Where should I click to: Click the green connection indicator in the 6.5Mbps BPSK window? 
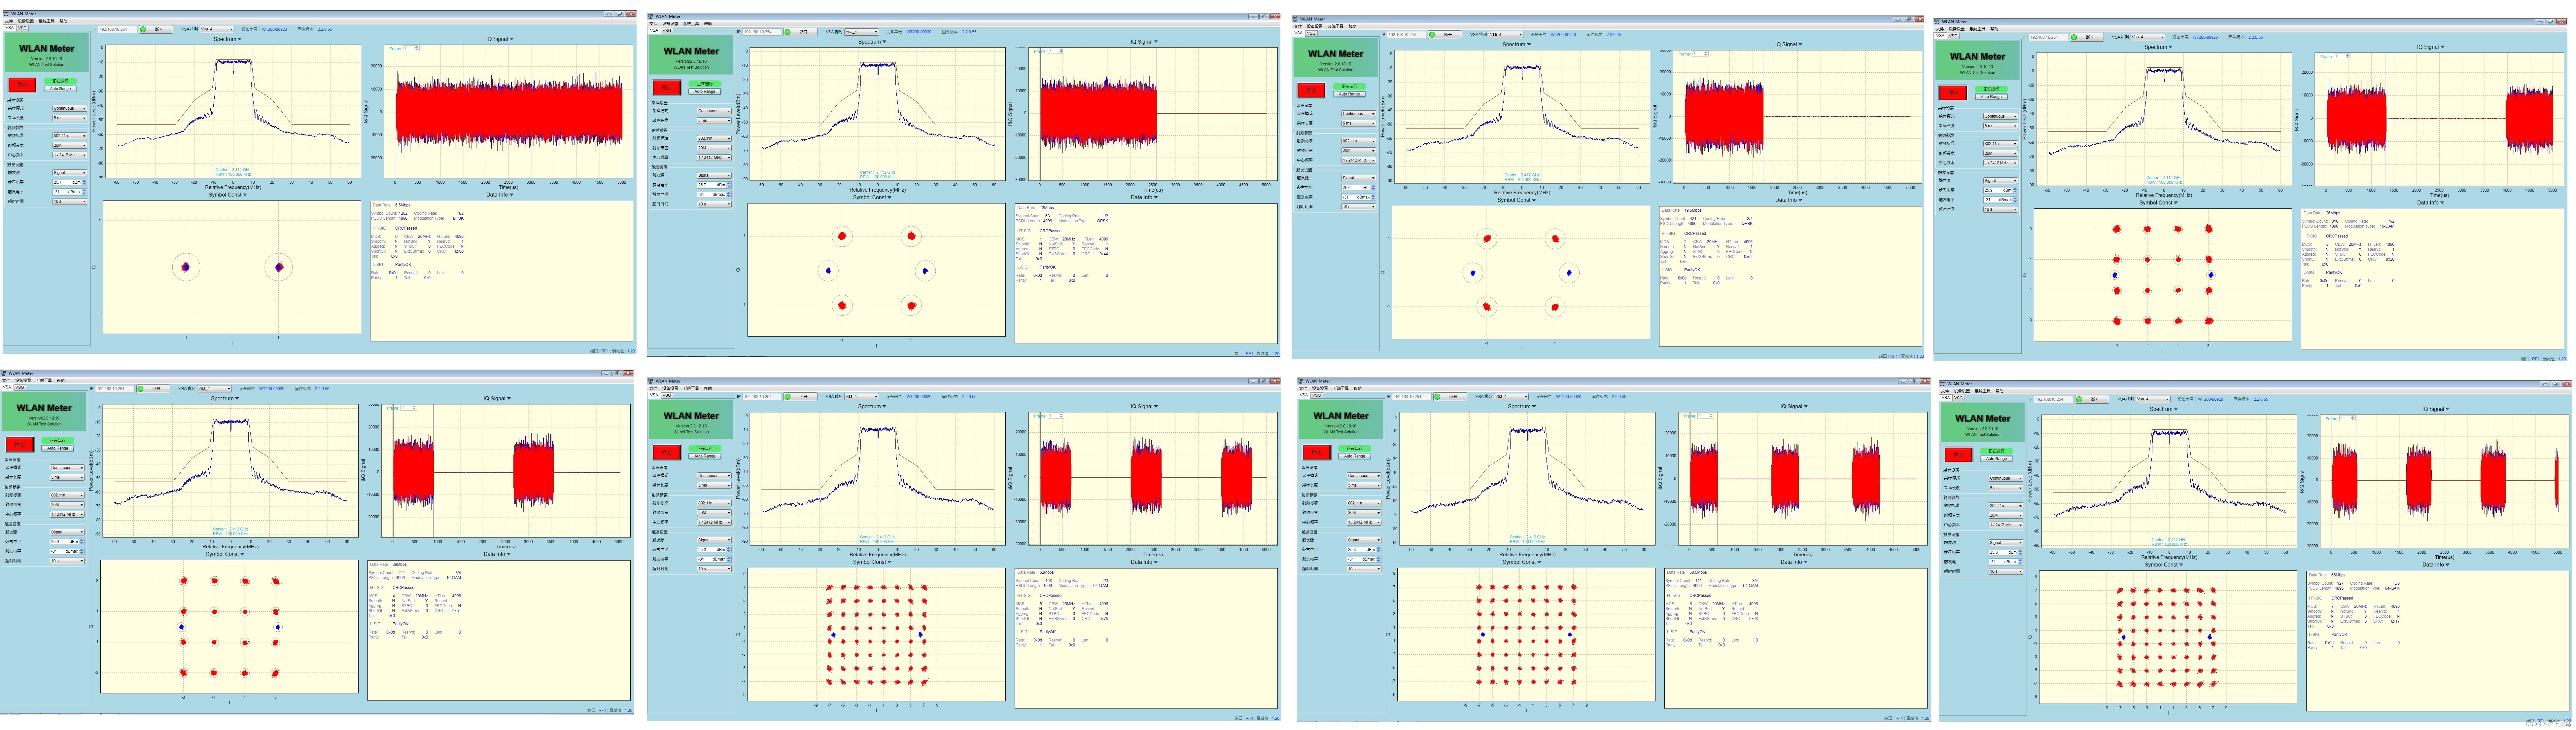pos(143,29)
